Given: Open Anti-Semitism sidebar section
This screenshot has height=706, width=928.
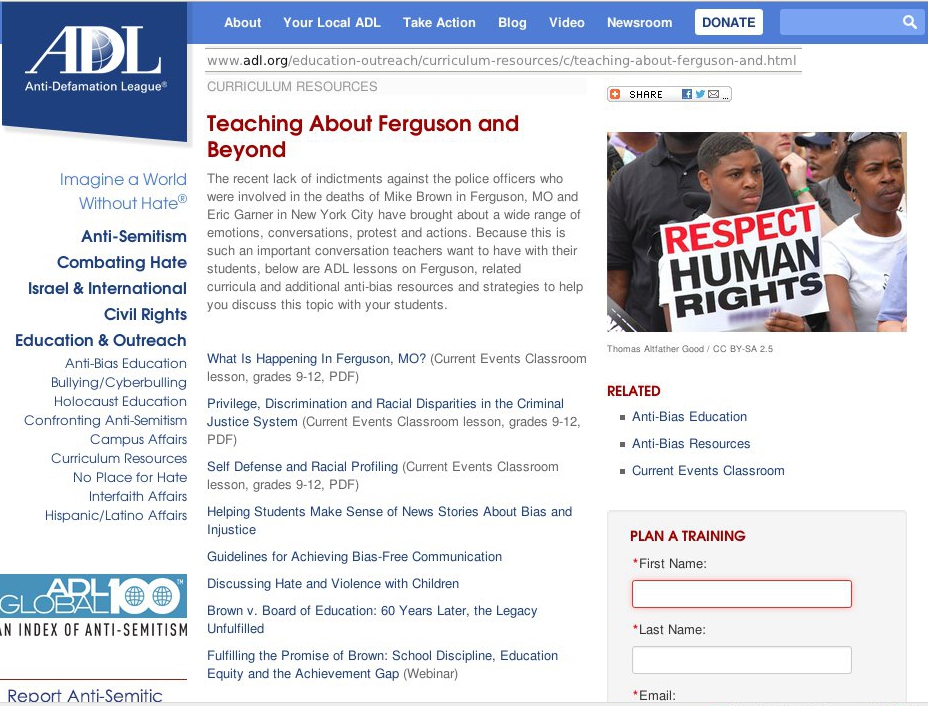Looking at the screenshot, I should 134,236.
